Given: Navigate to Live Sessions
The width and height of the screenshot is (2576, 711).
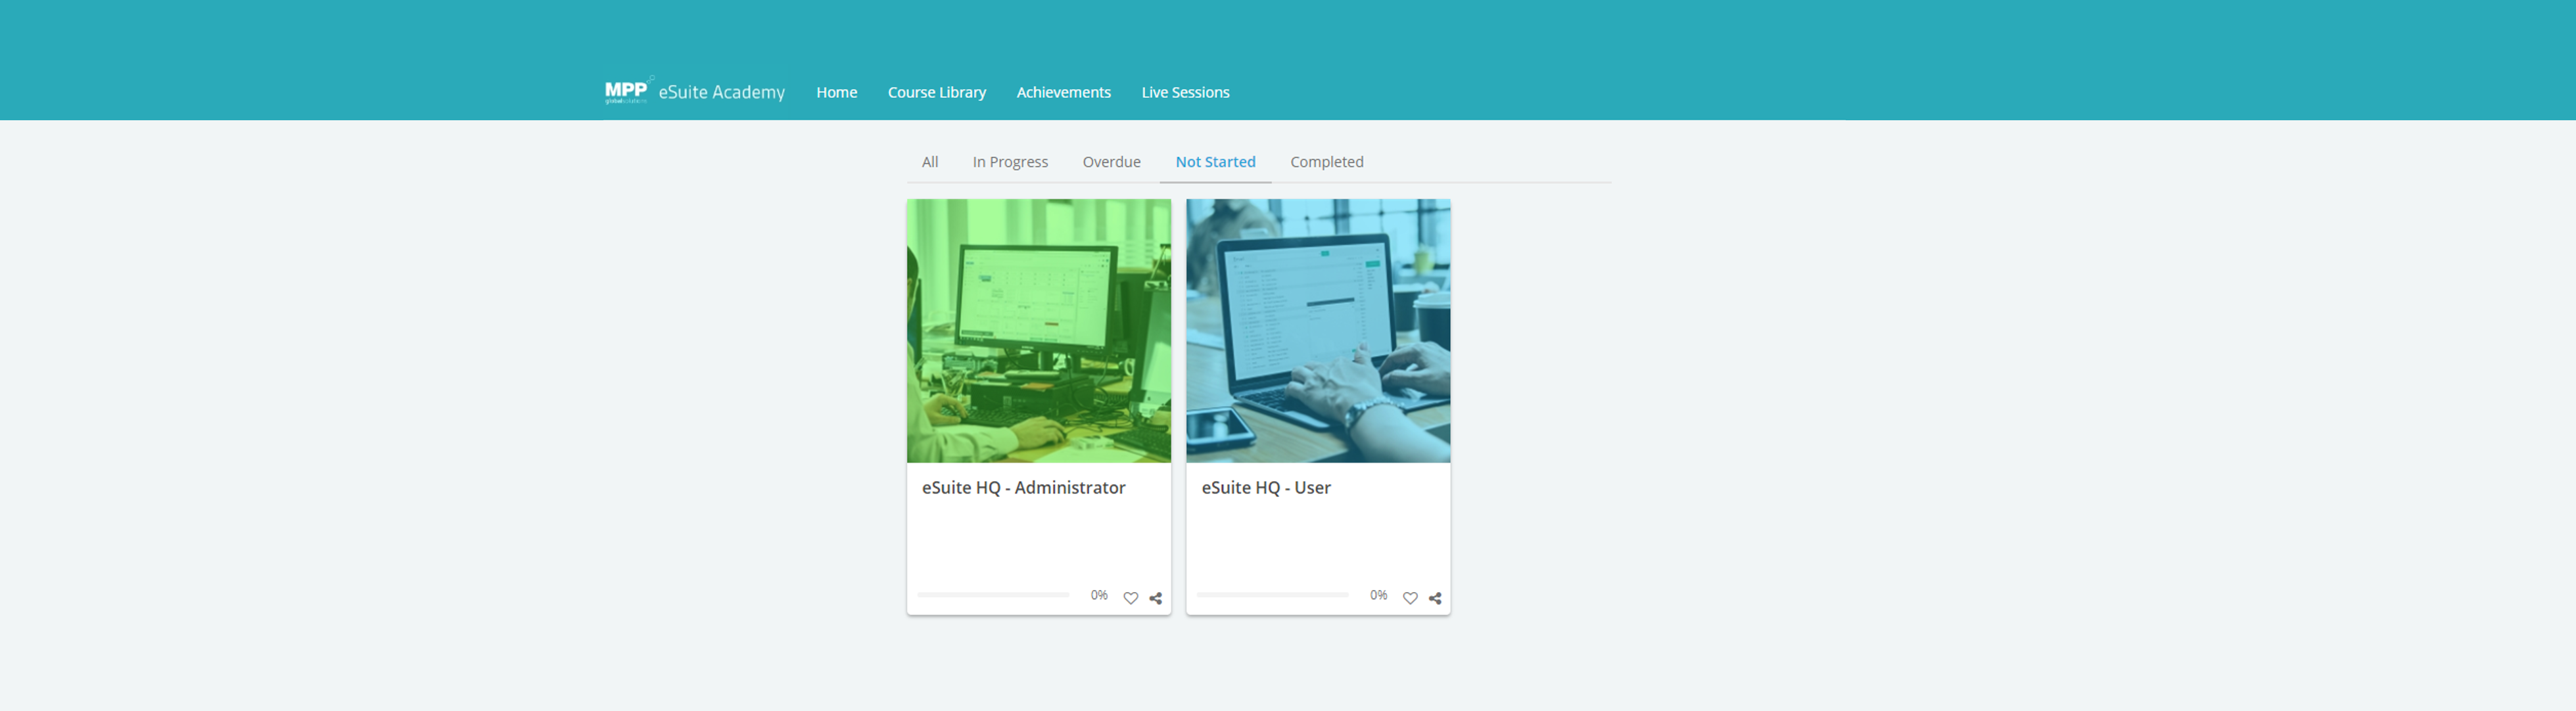Looking at the screenshot, I should click(1185, 92).
